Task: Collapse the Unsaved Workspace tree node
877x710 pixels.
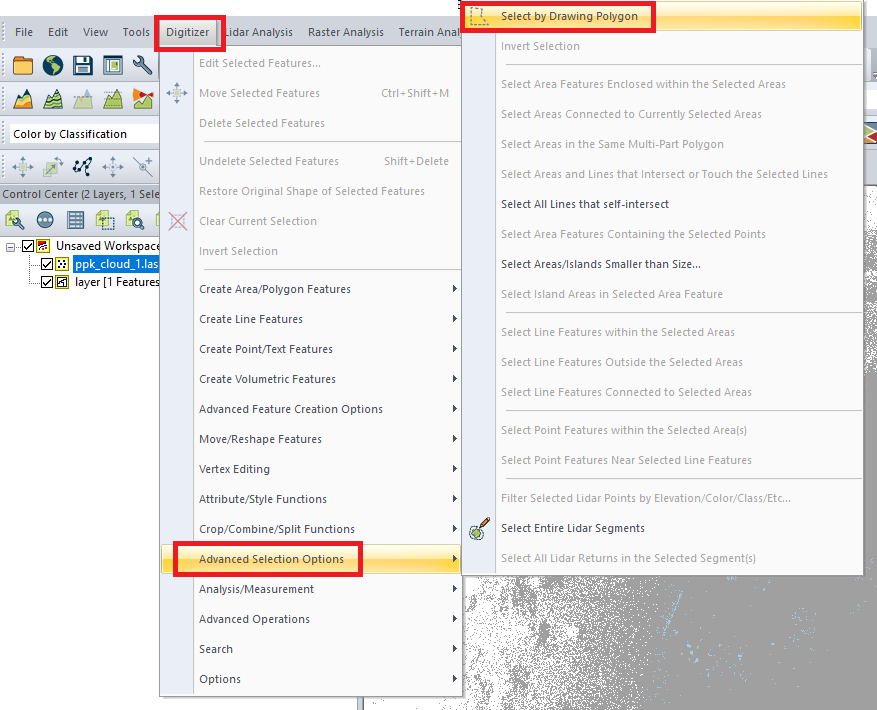Action: pyautogui.click(x=11, y=246)
